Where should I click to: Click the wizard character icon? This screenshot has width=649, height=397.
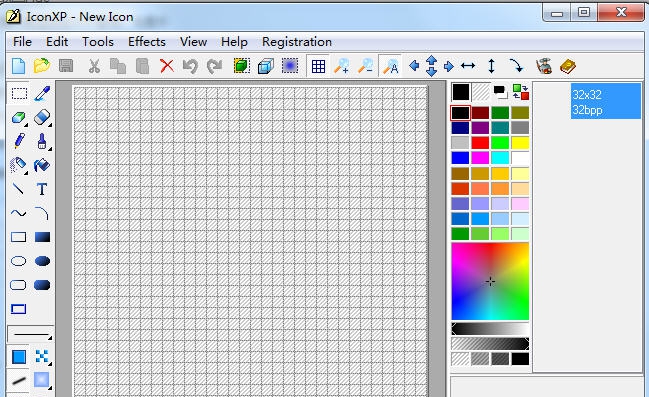[544, 66]
